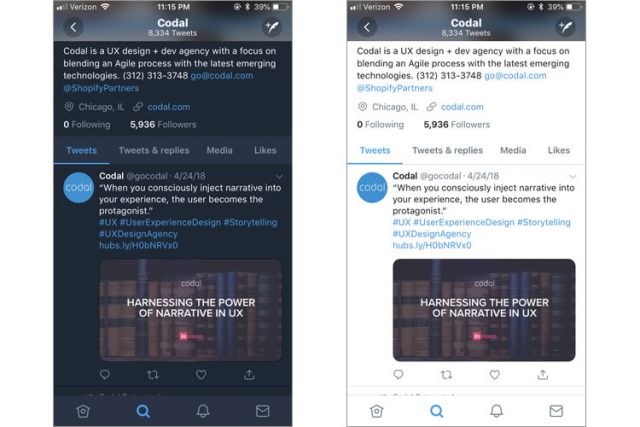
Task: Follow the hubs.ly link in light mode tweet
Action: pos(432,245)
